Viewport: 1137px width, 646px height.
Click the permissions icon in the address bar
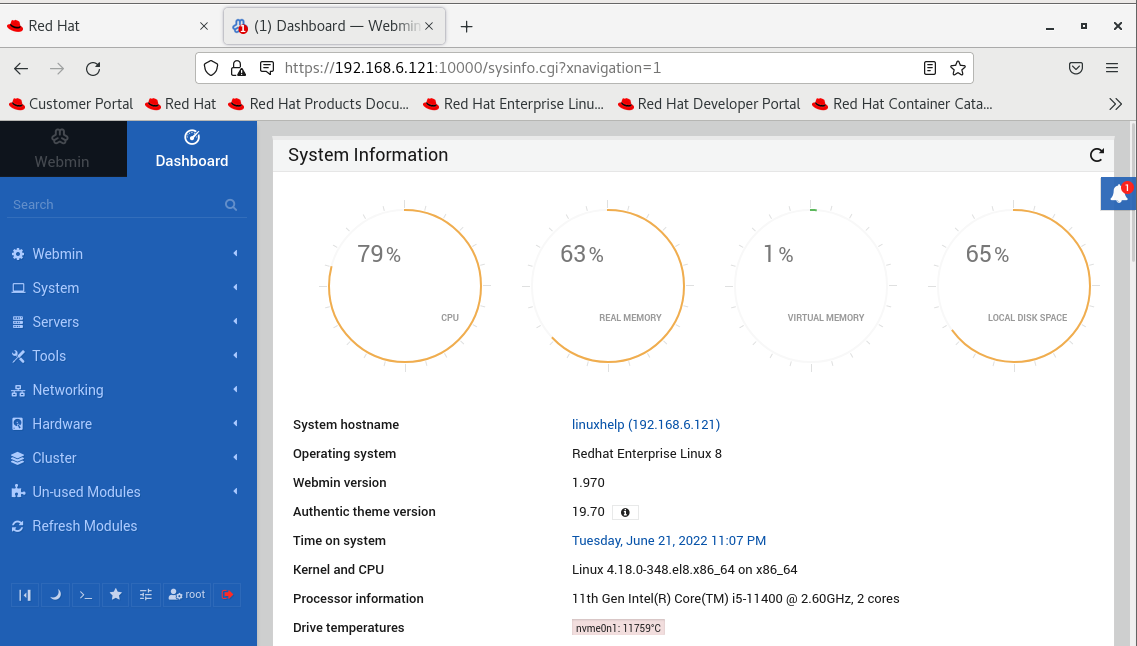267,68
